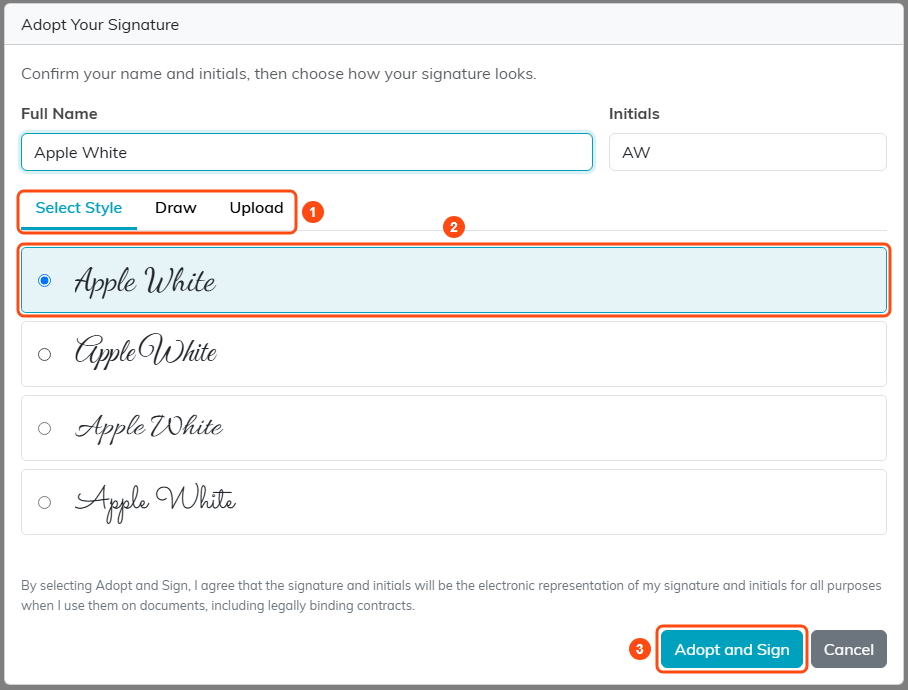Click the 'By selecting Adopt and Sign' disclaimer text
This screenshot has width=908, height=690.
(x=452, y=596)
